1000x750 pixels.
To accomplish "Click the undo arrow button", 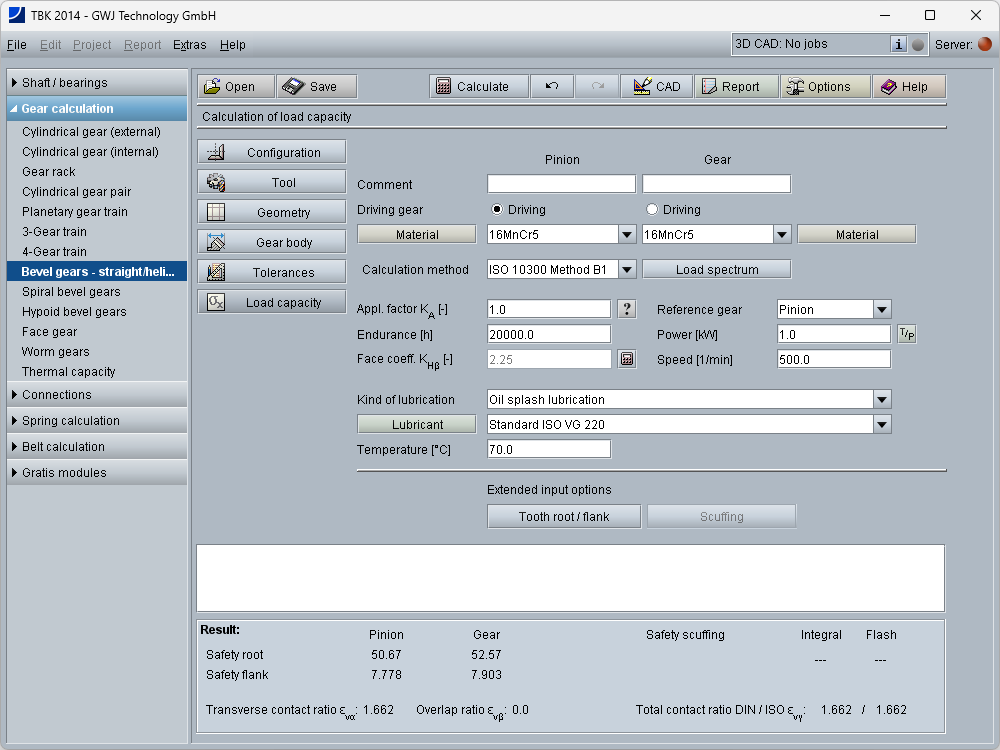I will (552, 87).
